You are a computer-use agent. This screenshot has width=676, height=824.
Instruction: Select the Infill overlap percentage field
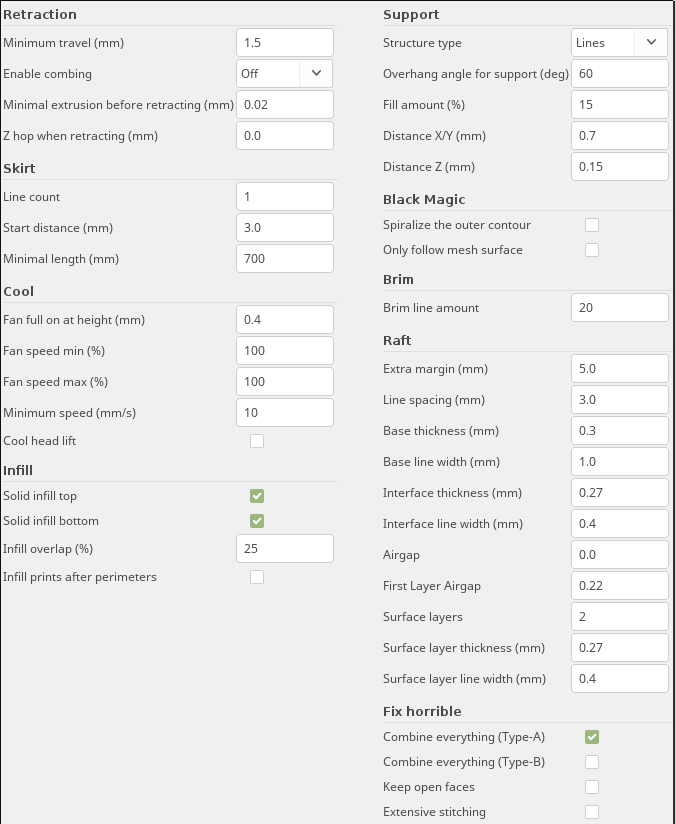click(284, 549)
